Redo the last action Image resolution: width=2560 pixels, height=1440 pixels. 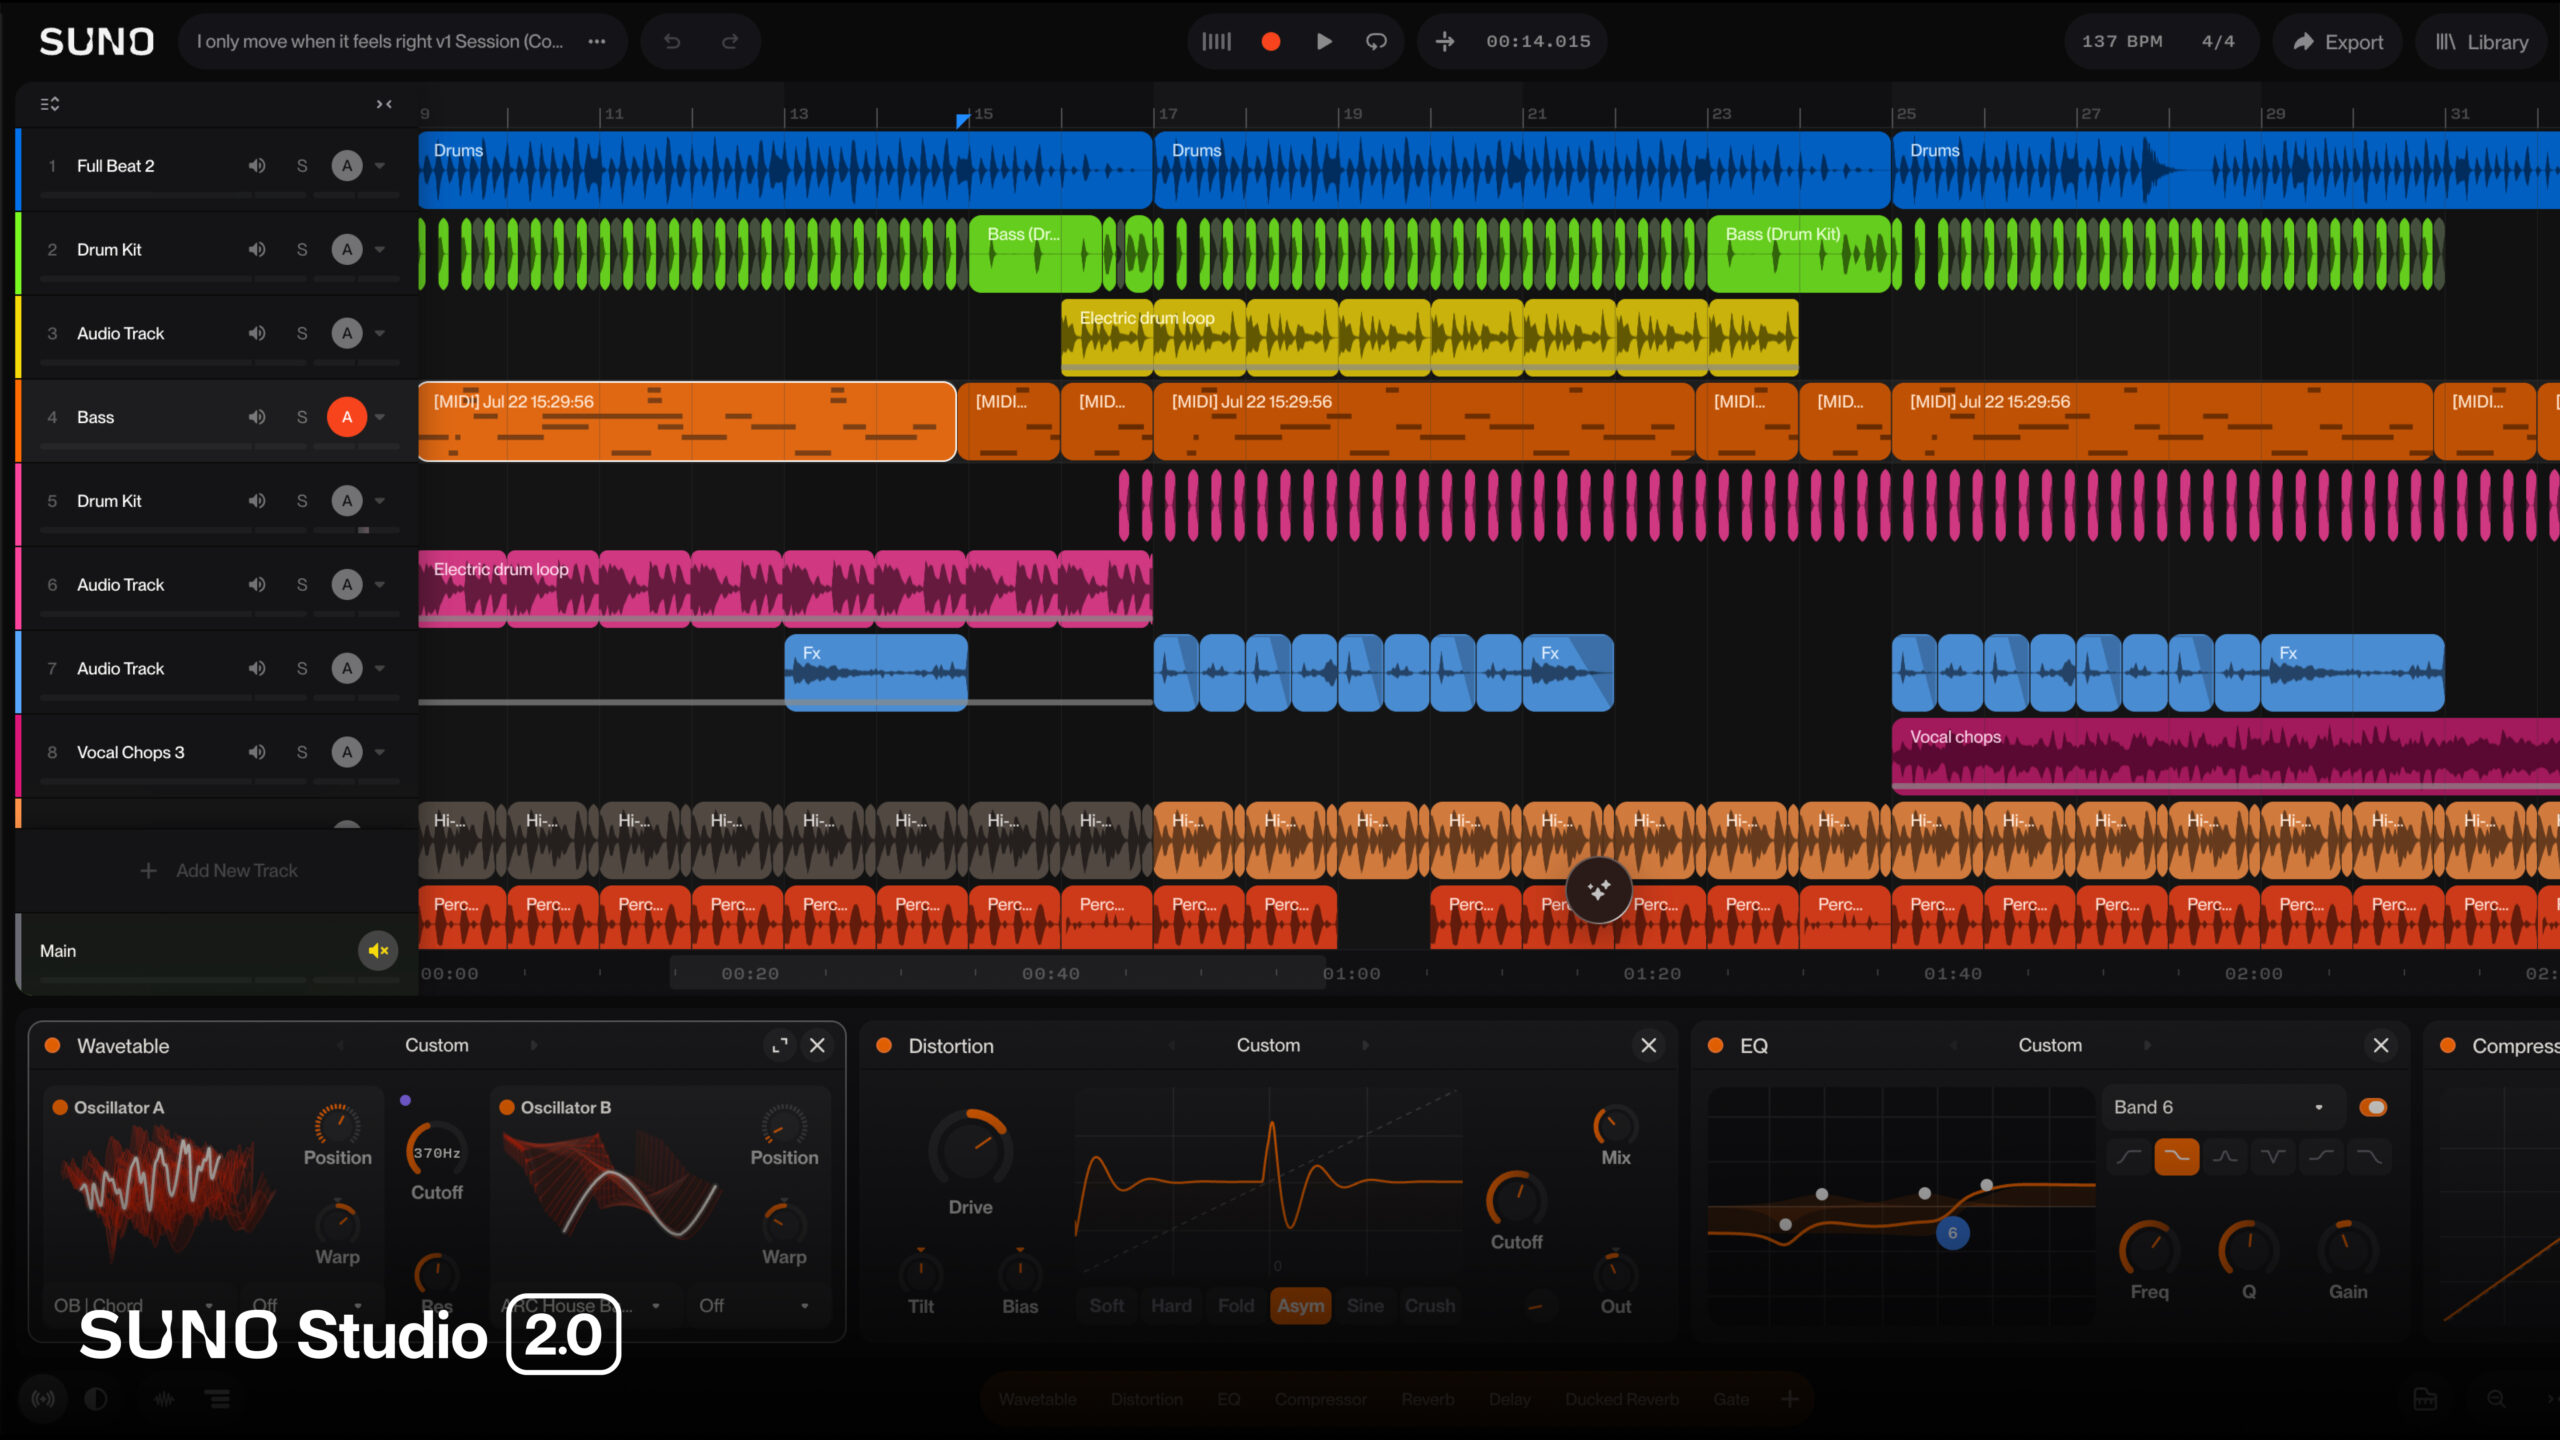[x=730, y=42]
